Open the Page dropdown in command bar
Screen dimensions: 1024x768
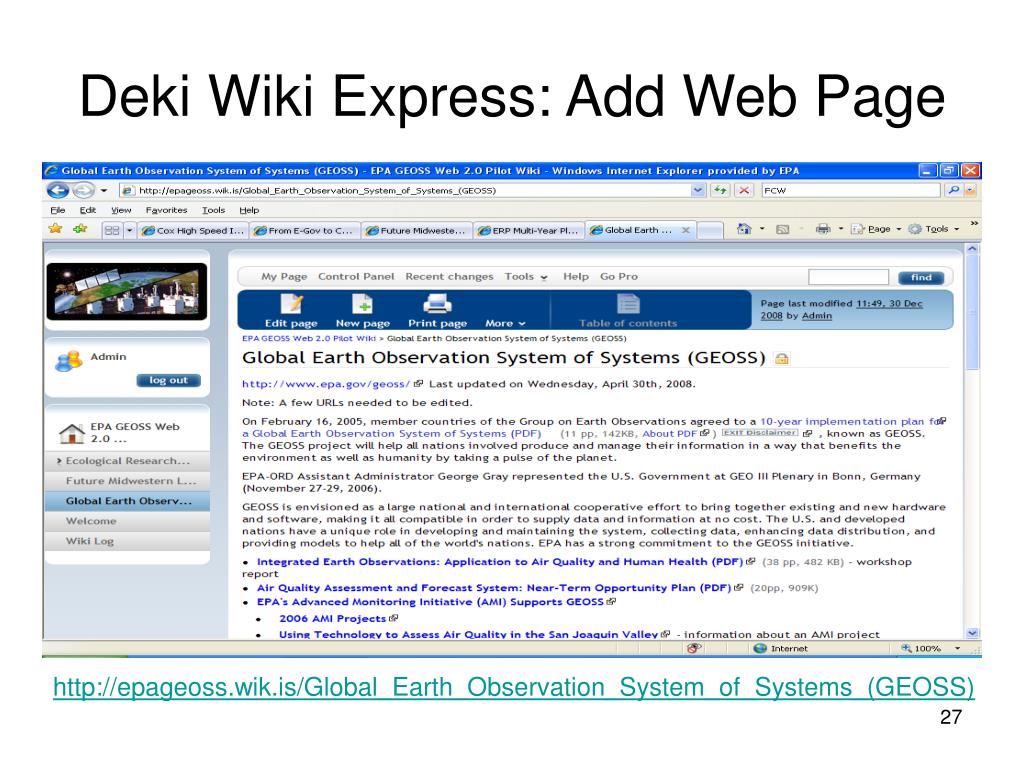(x=877, y=229)
